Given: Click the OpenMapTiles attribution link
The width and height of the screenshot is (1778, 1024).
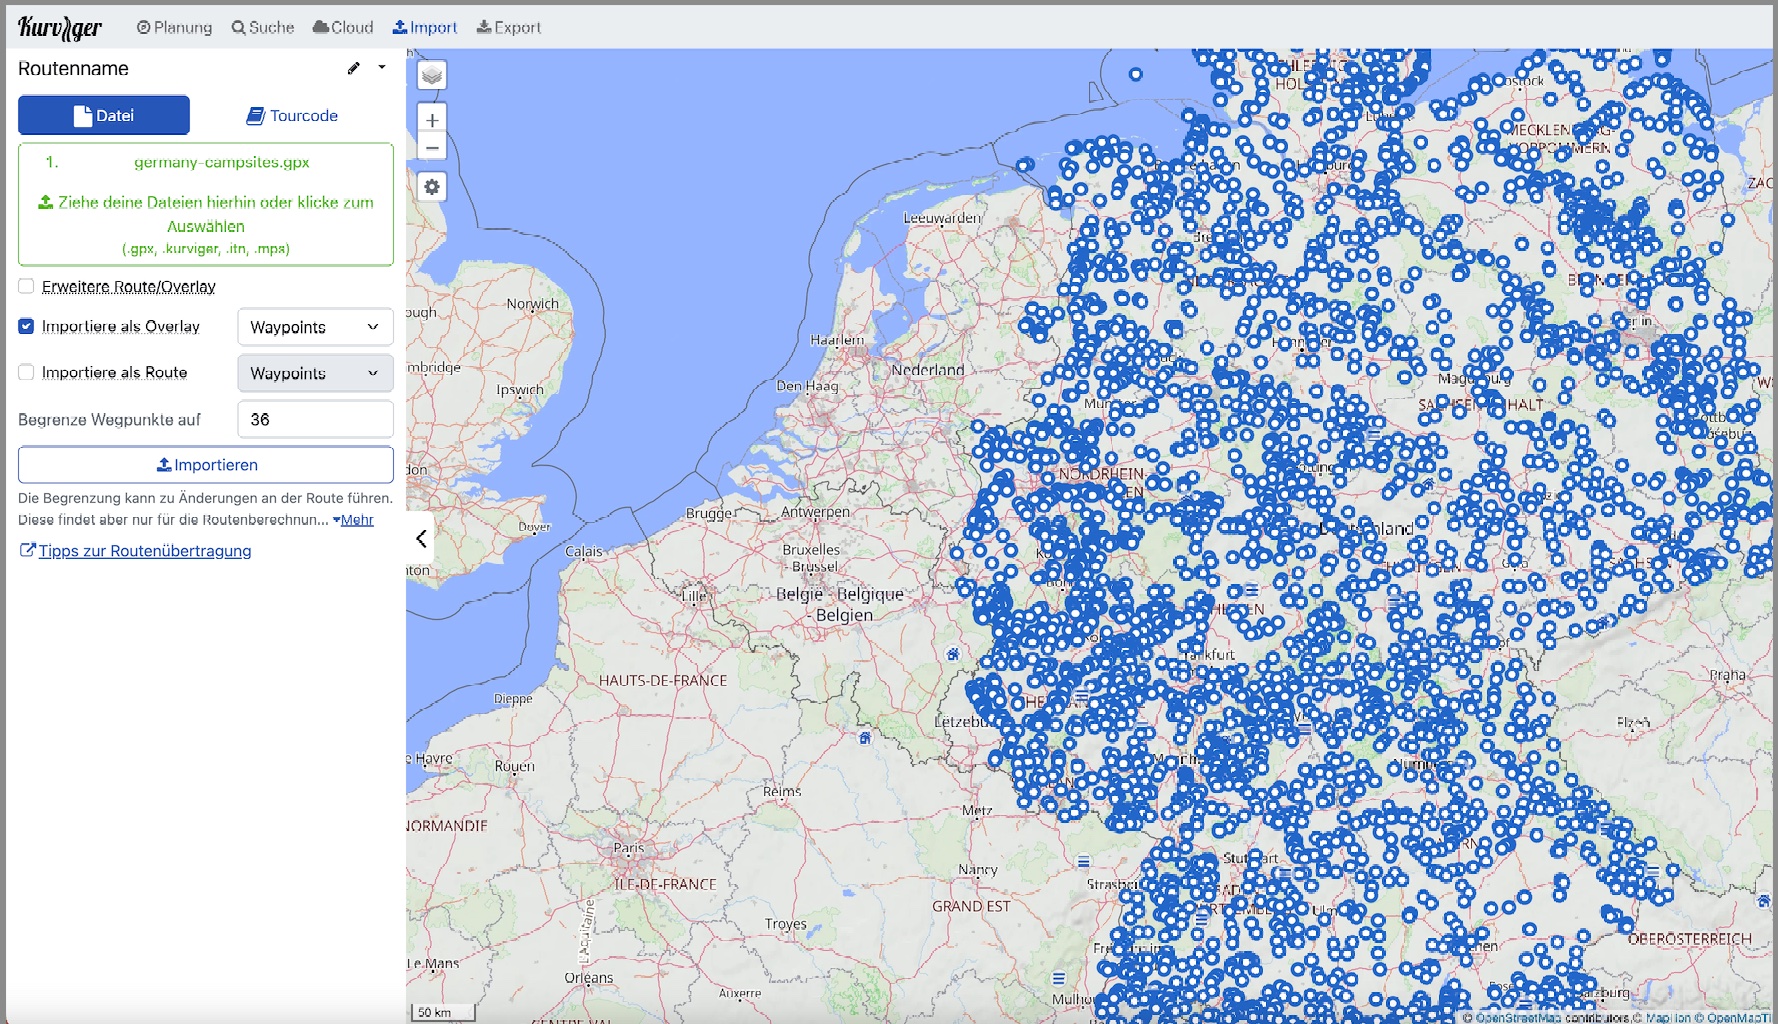Looking at the screenshot, I should (1738, 1018).
